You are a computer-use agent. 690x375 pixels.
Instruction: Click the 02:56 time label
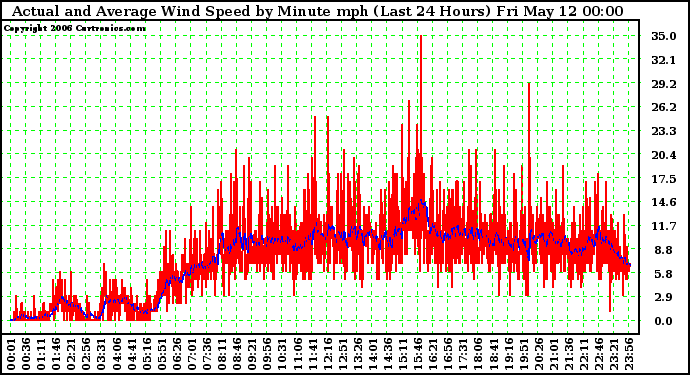[86, 354]
